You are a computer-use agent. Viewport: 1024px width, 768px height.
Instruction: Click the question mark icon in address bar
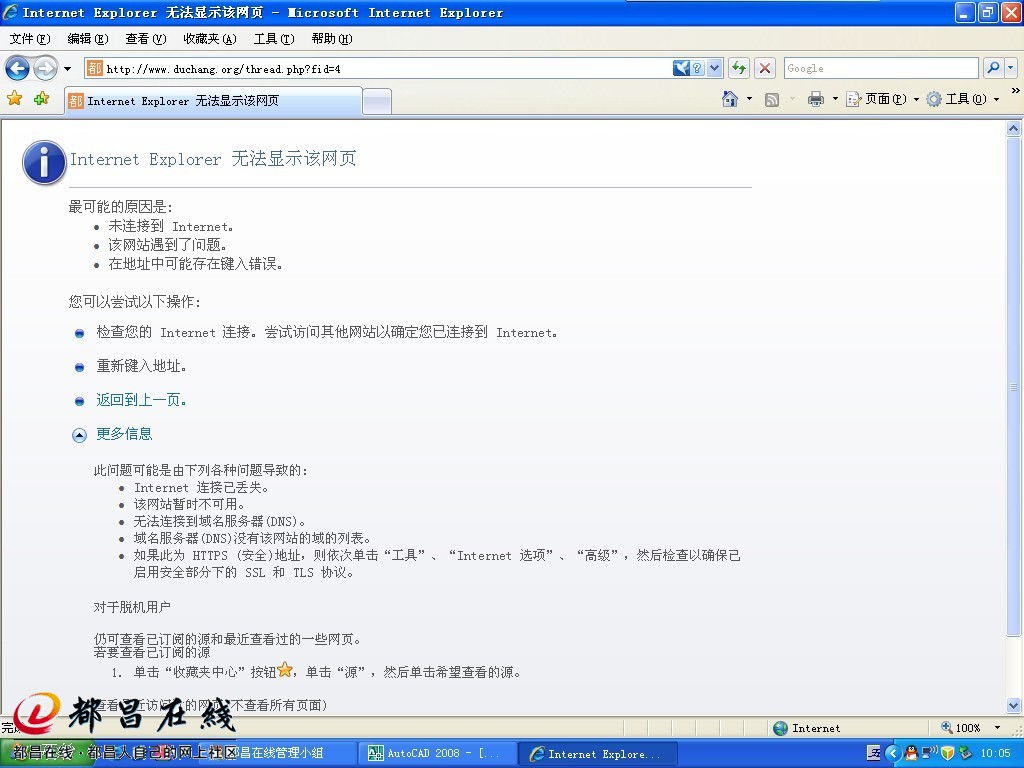coord(697,68)
